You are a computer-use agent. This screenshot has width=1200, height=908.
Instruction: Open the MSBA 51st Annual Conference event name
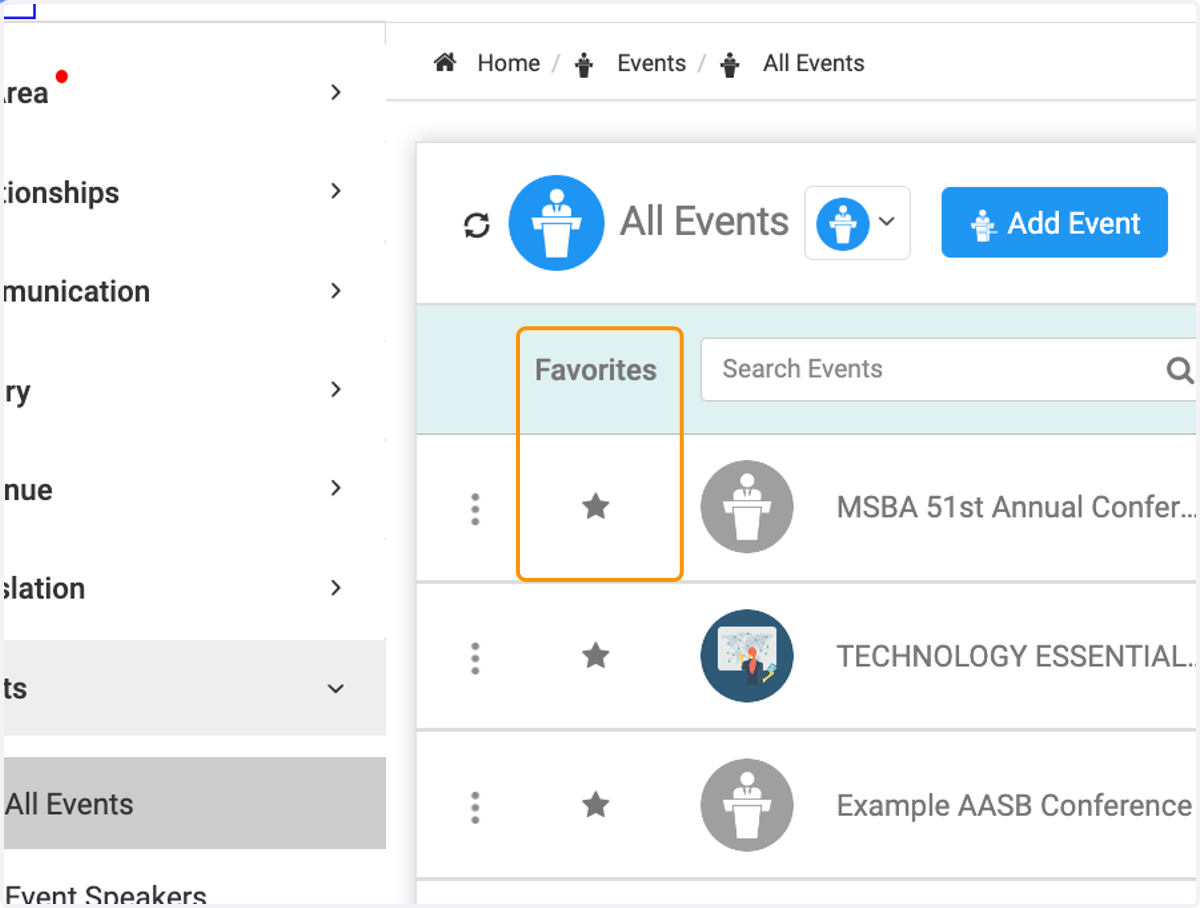(x=1016, y=507)
